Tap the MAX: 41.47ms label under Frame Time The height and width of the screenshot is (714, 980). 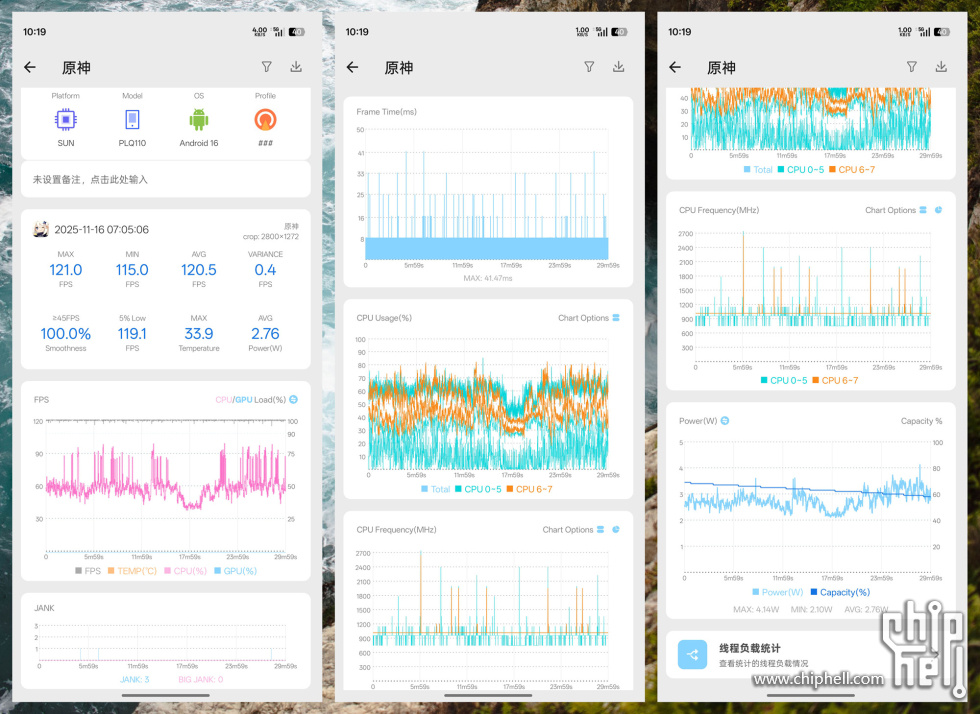(488, 278)
